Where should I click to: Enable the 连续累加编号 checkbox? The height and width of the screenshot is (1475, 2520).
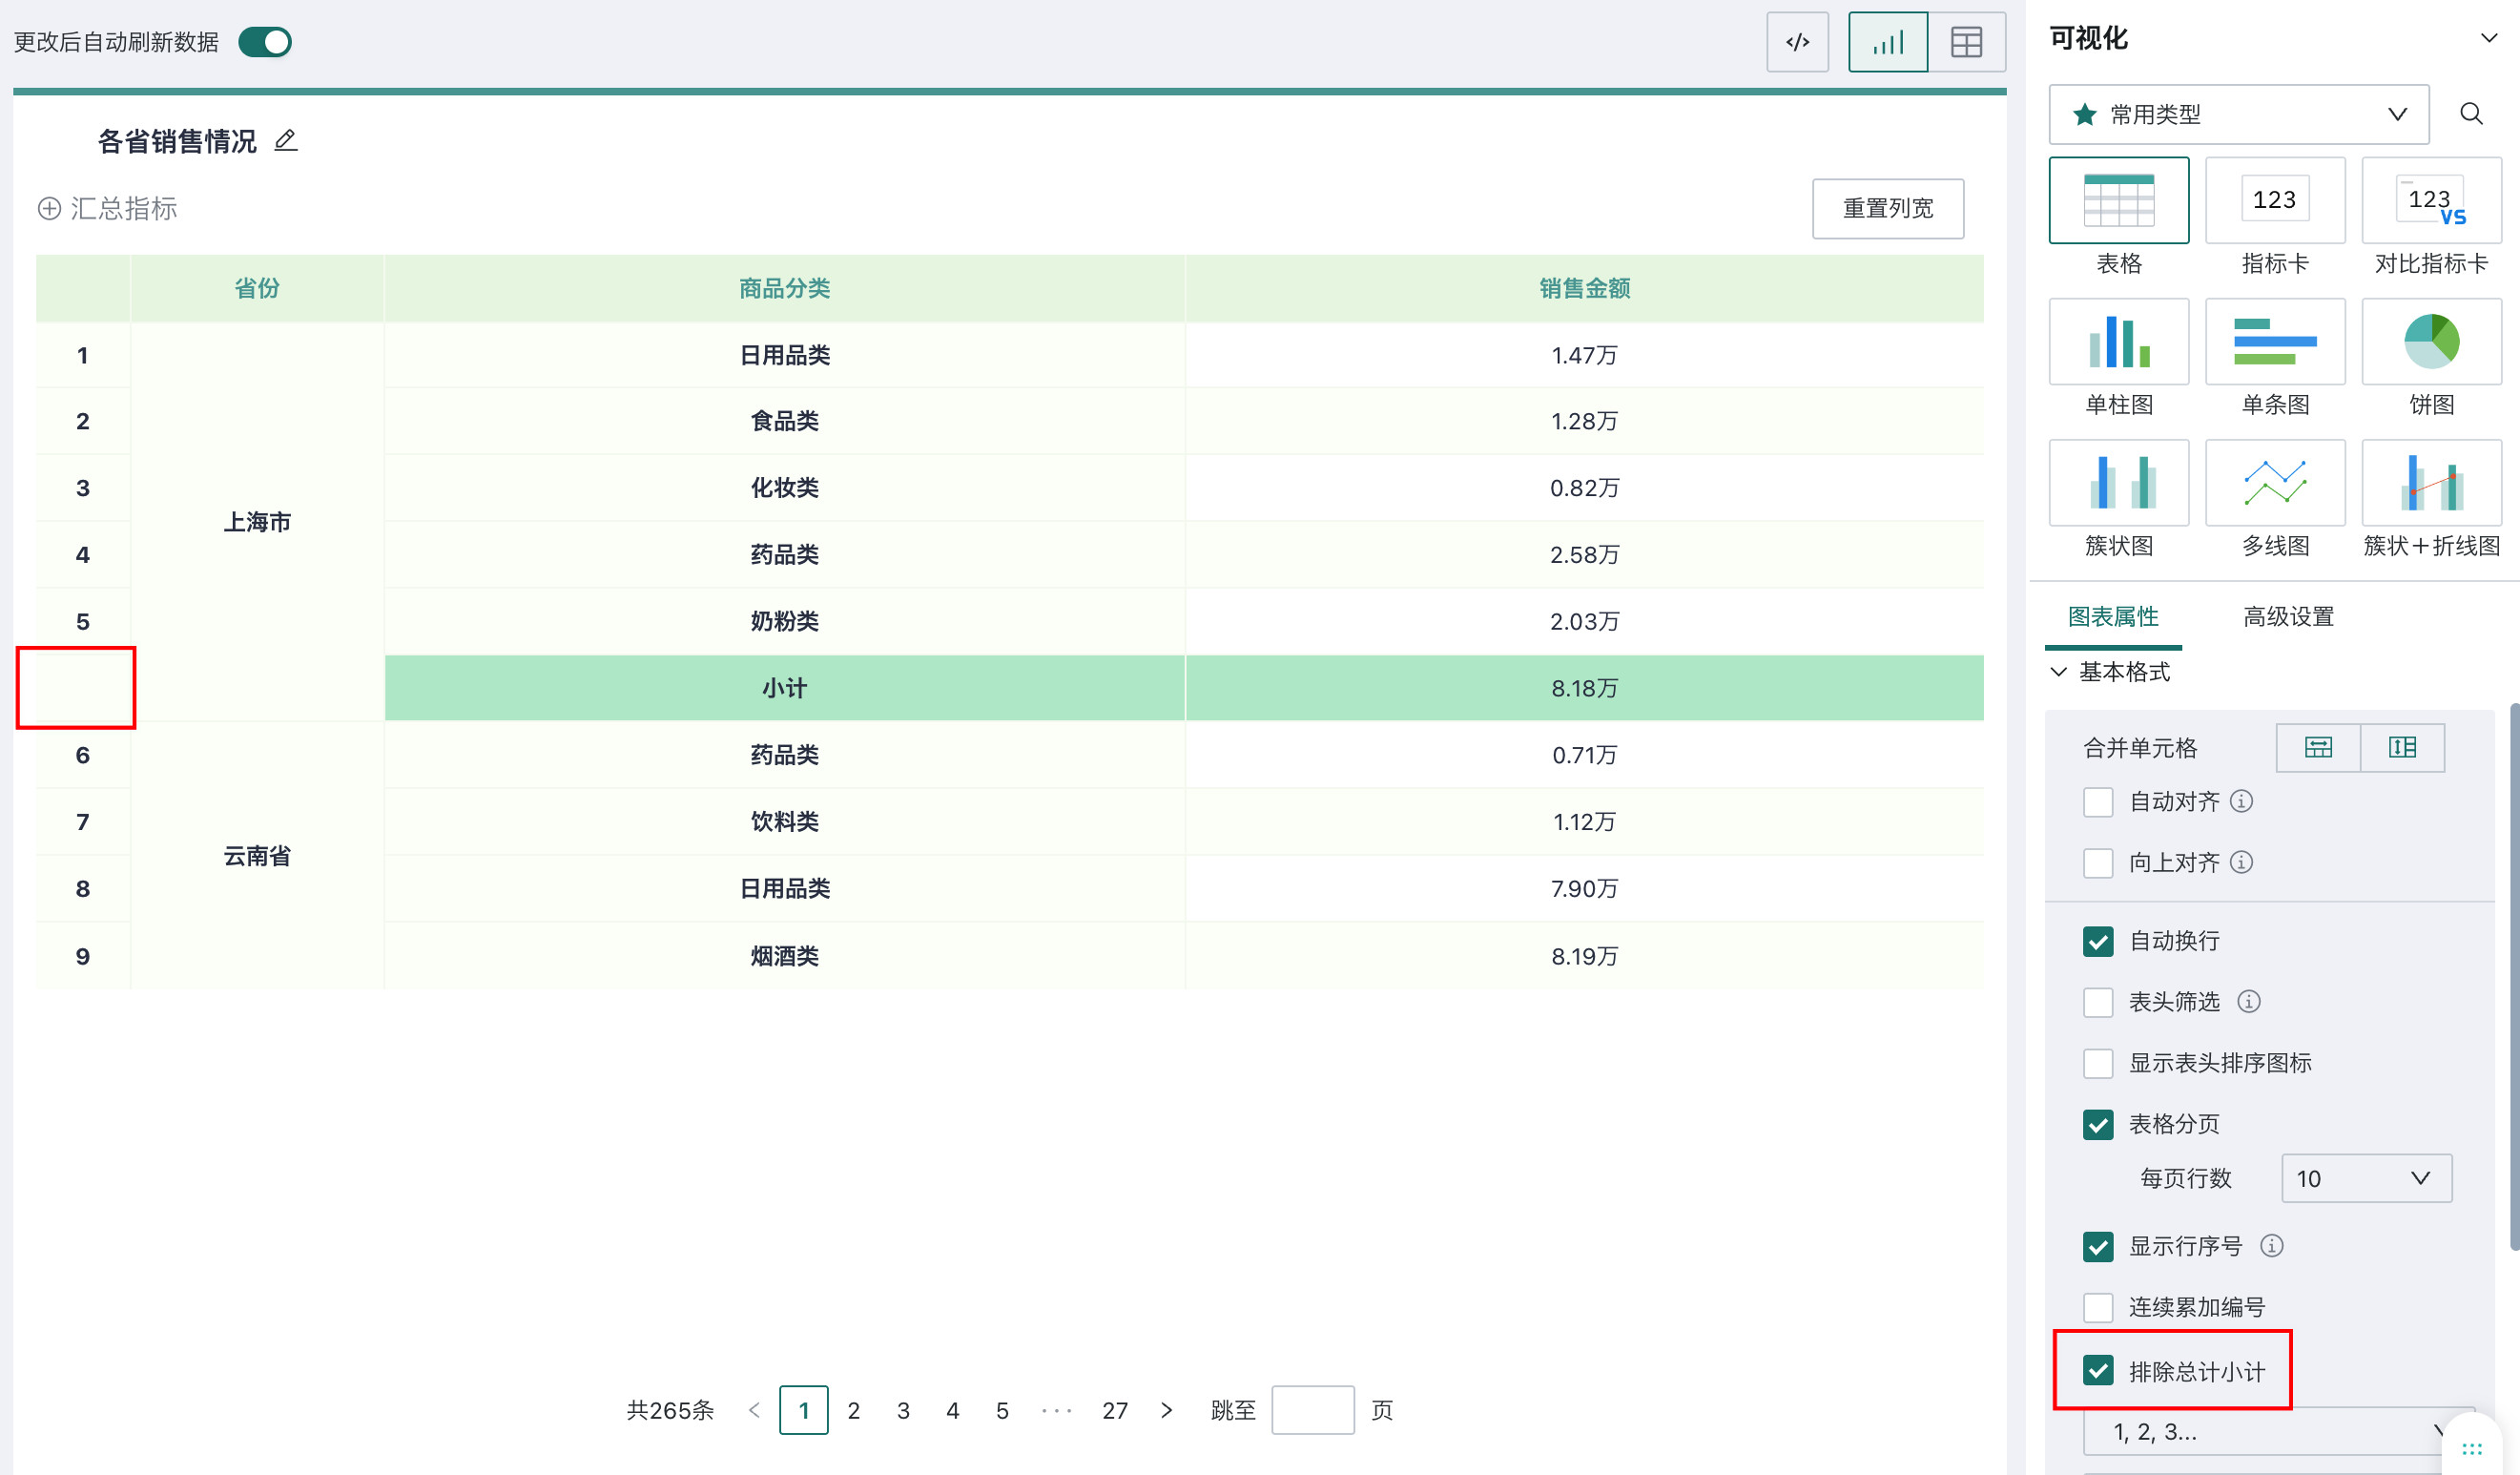(x=2097, y=1307)
